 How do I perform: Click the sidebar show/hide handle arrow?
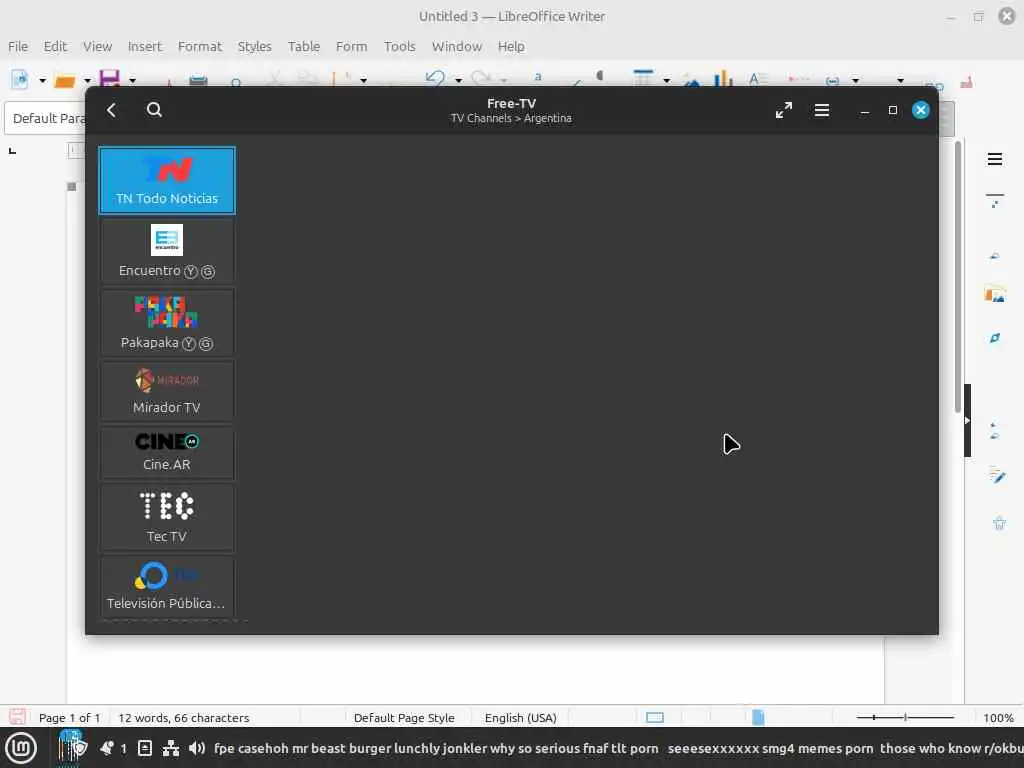[967, 421]
